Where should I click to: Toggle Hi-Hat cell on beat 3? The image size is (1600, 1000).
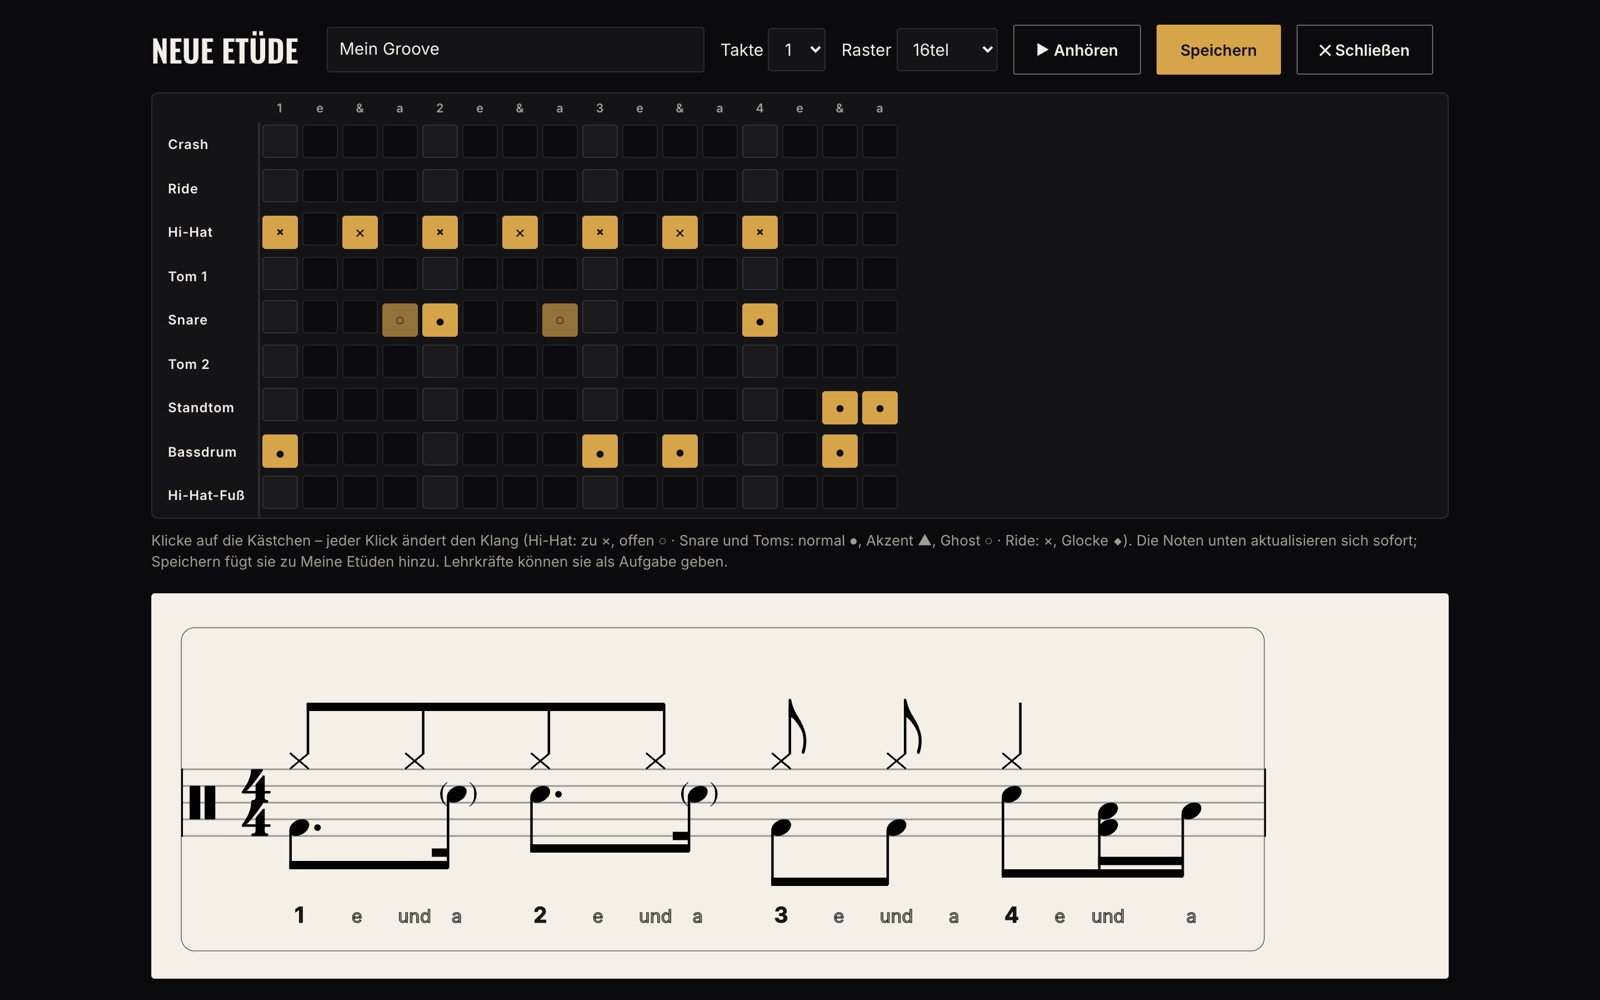tap(600, 232)
